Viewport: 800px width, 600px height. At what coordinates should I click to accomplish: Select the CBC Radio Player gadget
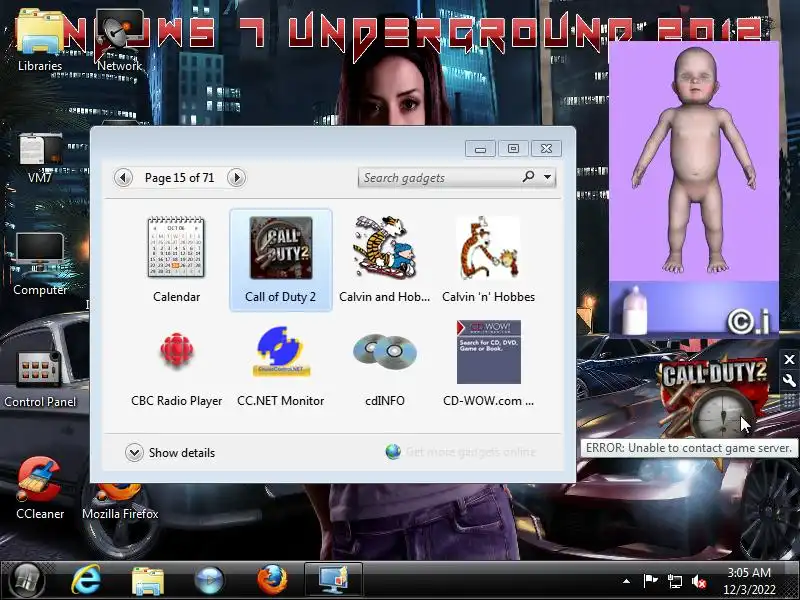[177, 364]
